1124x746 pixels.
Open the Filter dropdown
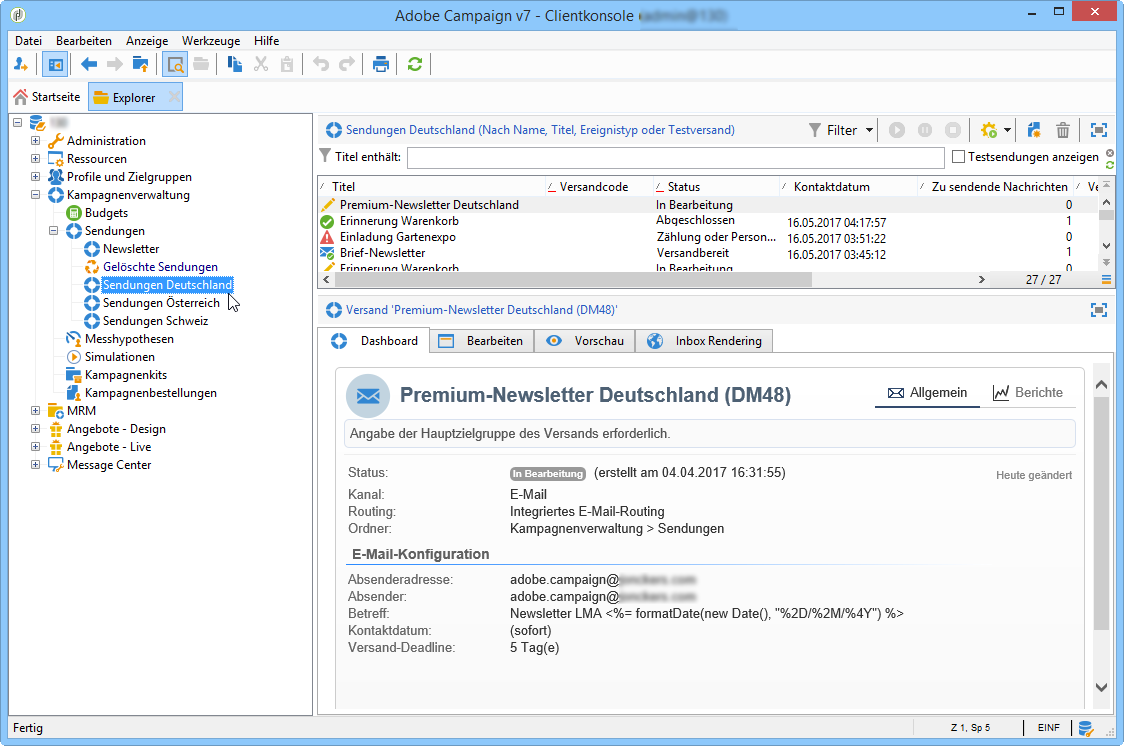pyautogui.click(x=841, y=130)
